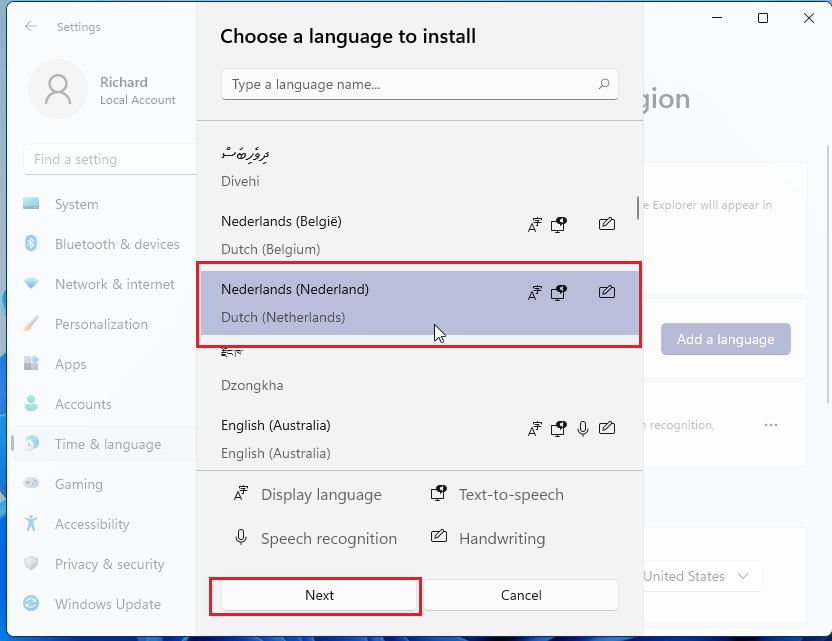Click the search magnifier icon in language box
Image resolution: width=832 pixels, height=641 pixels.
click(603, 85)
